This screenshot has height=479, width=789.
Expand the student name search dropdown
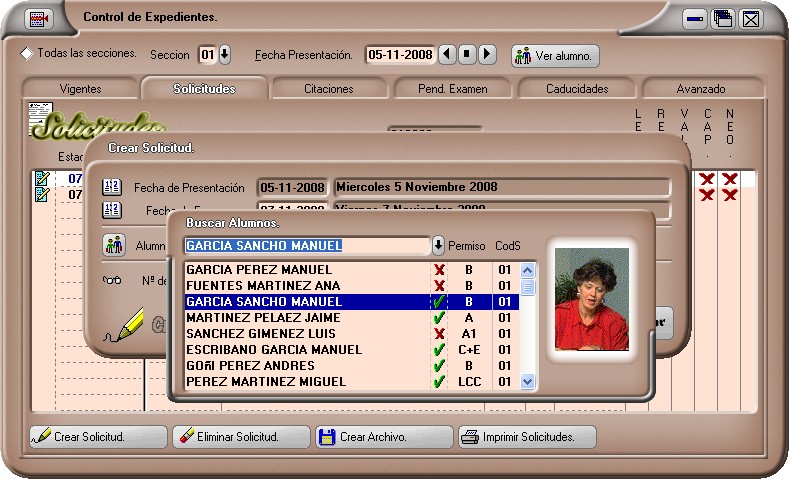click(438, 246)
